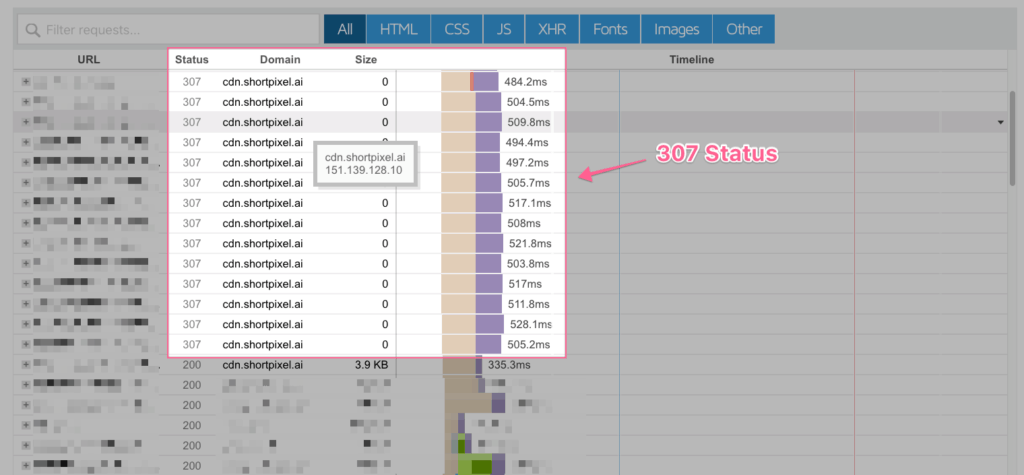Click the Timeline column header

pos(692,59)
